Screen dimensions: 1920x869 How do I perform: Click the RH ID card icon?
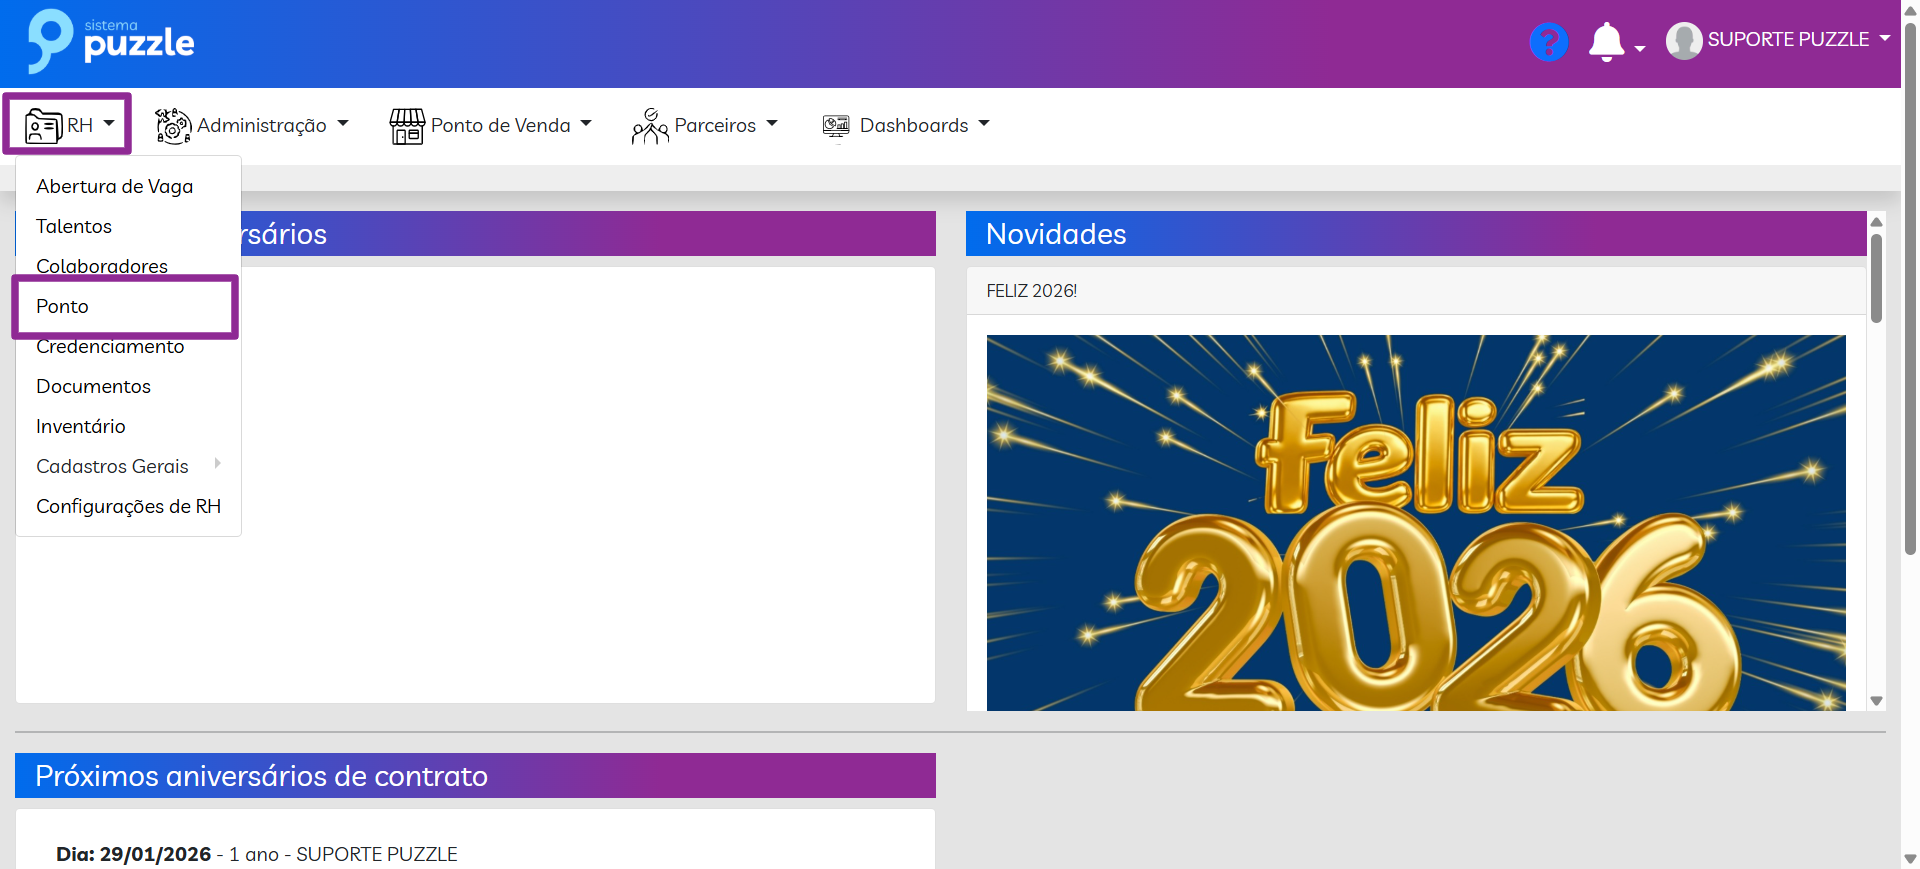pos(44,126)
